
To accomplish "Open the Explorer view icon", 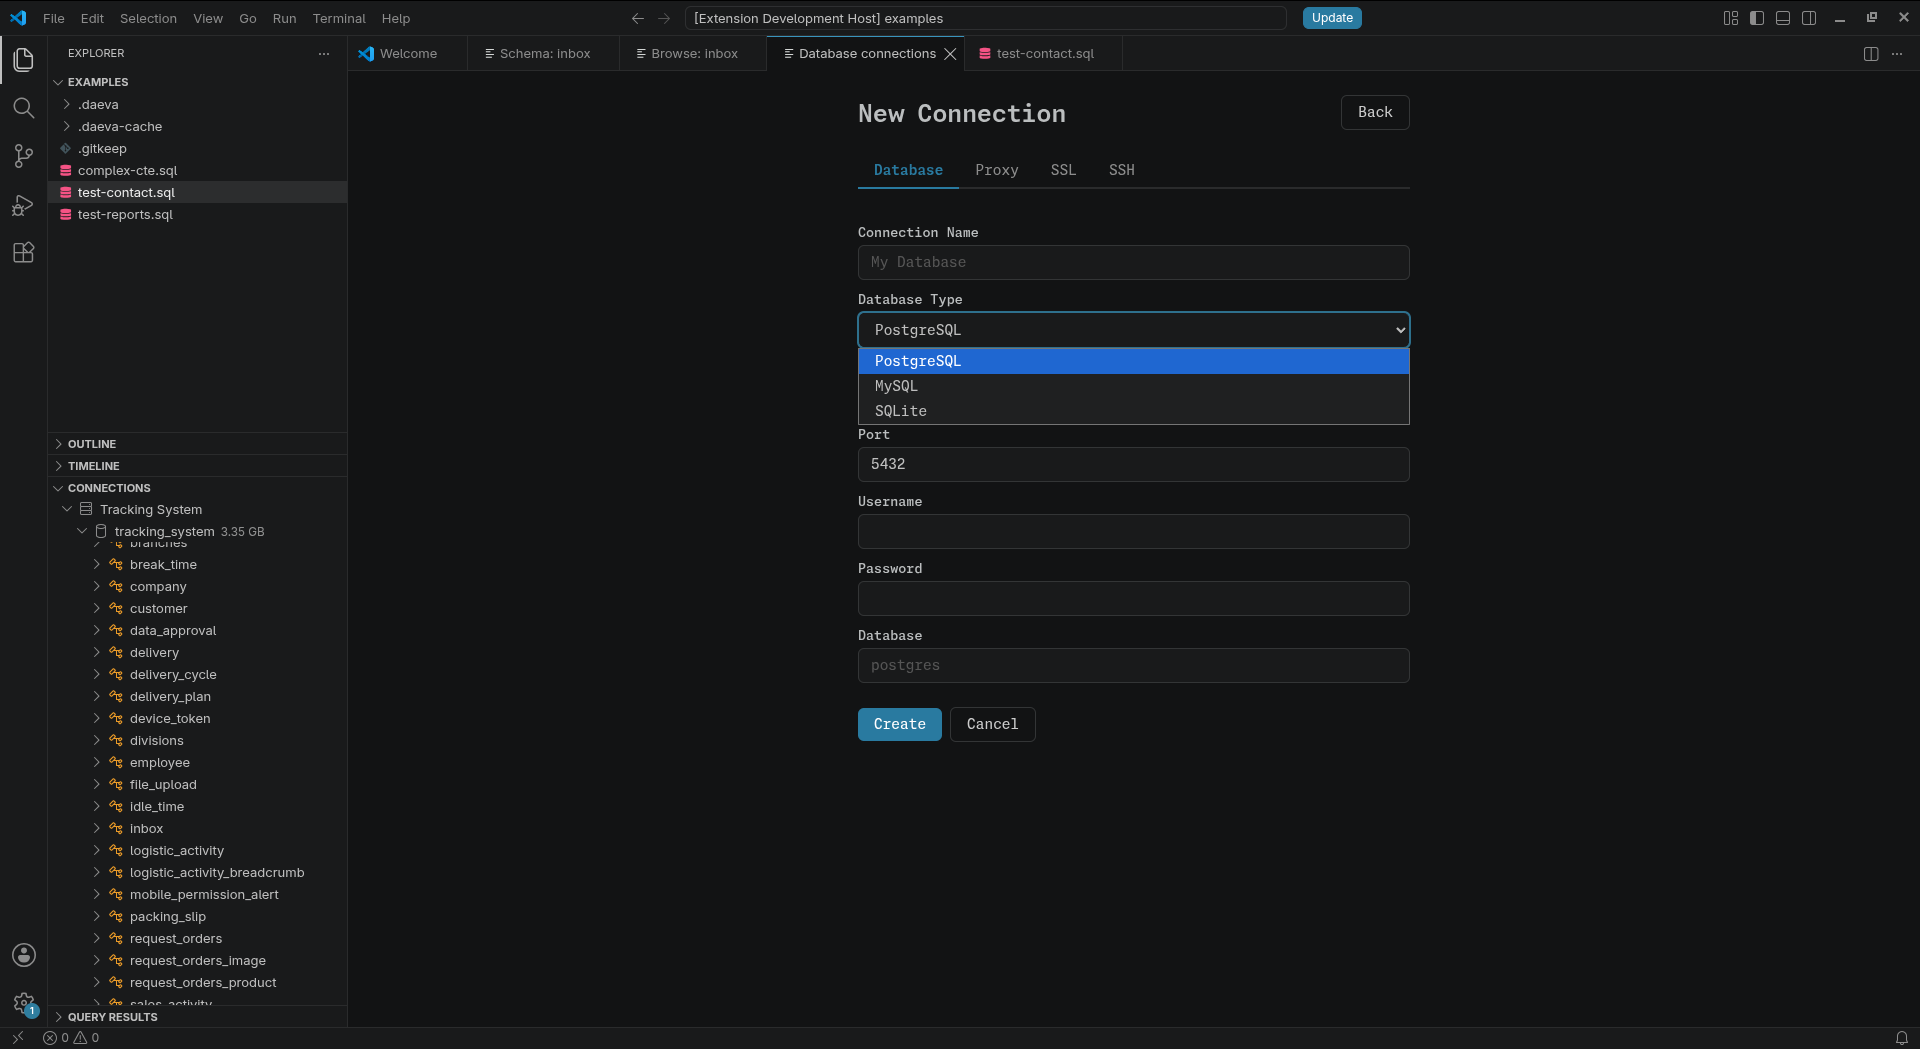I will [23, 60].
